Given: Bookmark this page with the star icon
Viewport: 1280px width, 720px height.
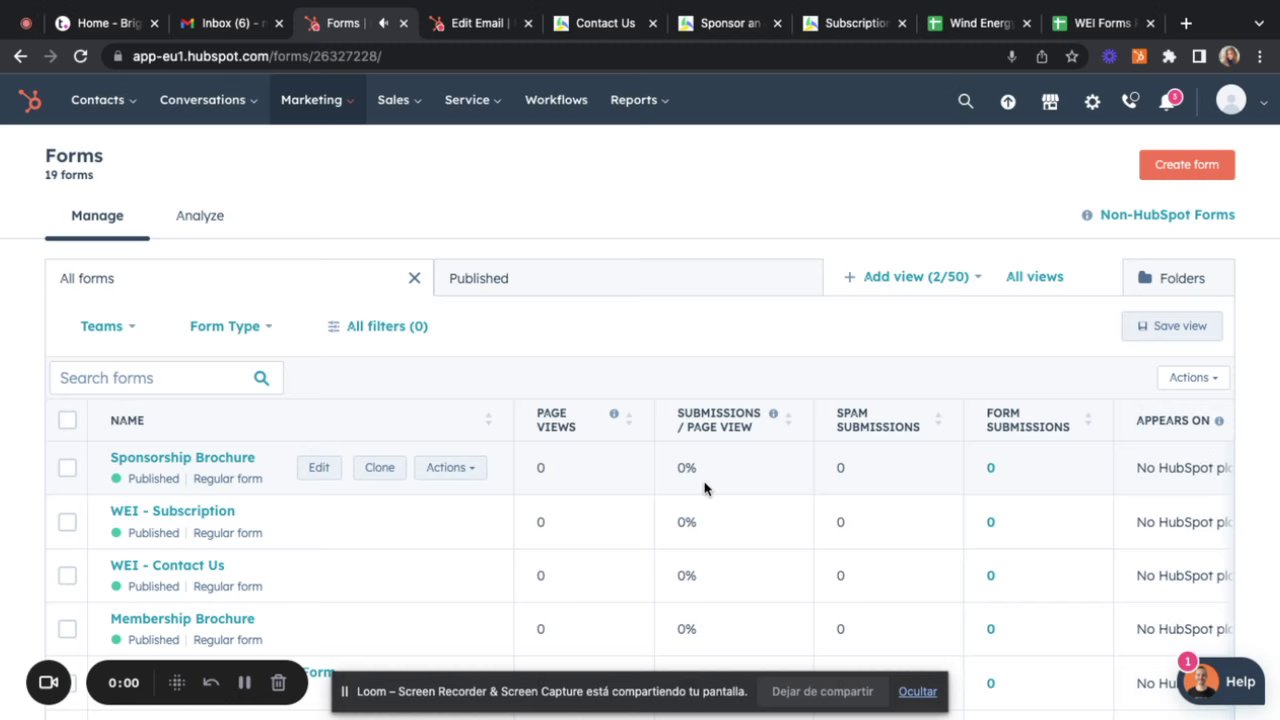Looking at the screenshot, I should pyautogui.click(x=1072, y=56).
